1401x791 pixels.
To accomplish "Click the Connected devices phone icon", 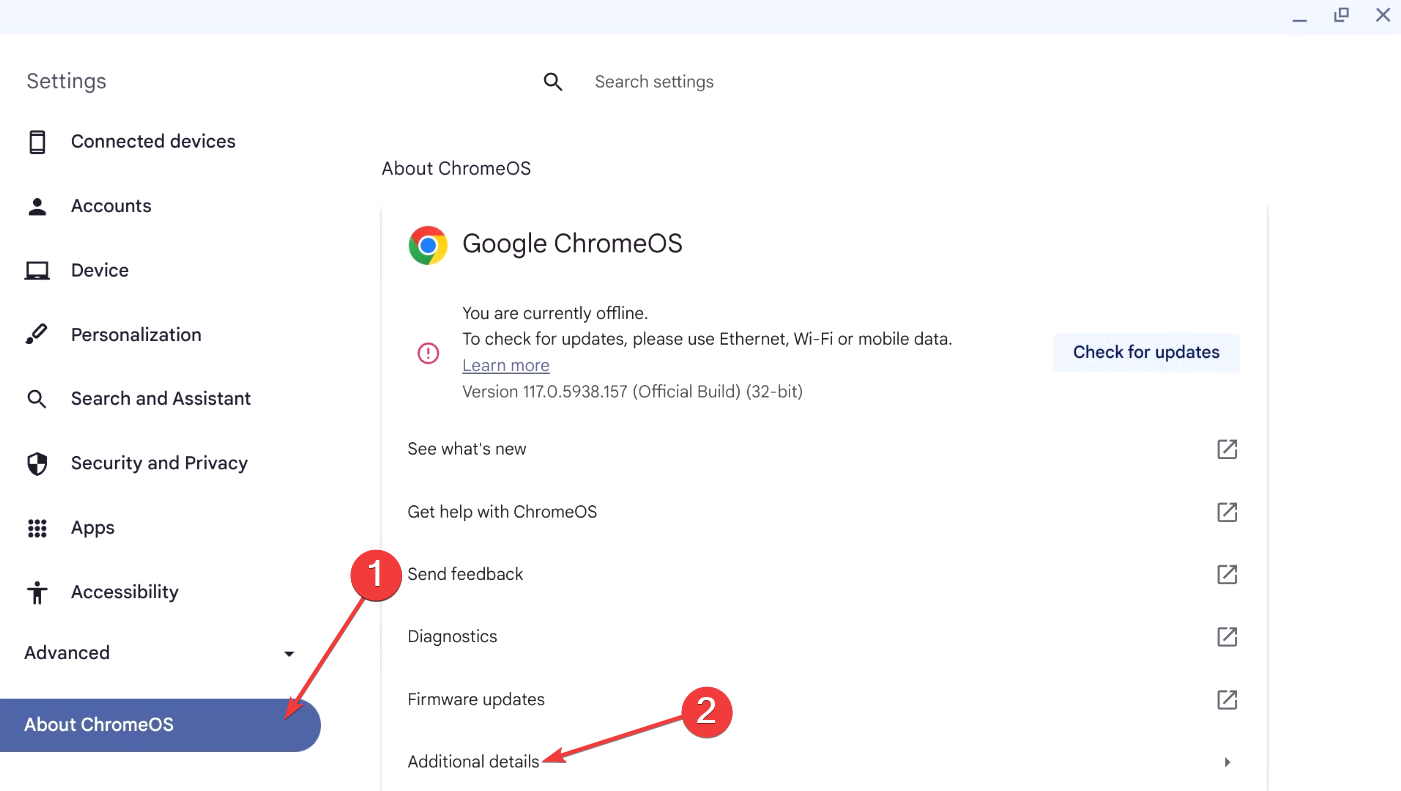I will click(37, 142).
